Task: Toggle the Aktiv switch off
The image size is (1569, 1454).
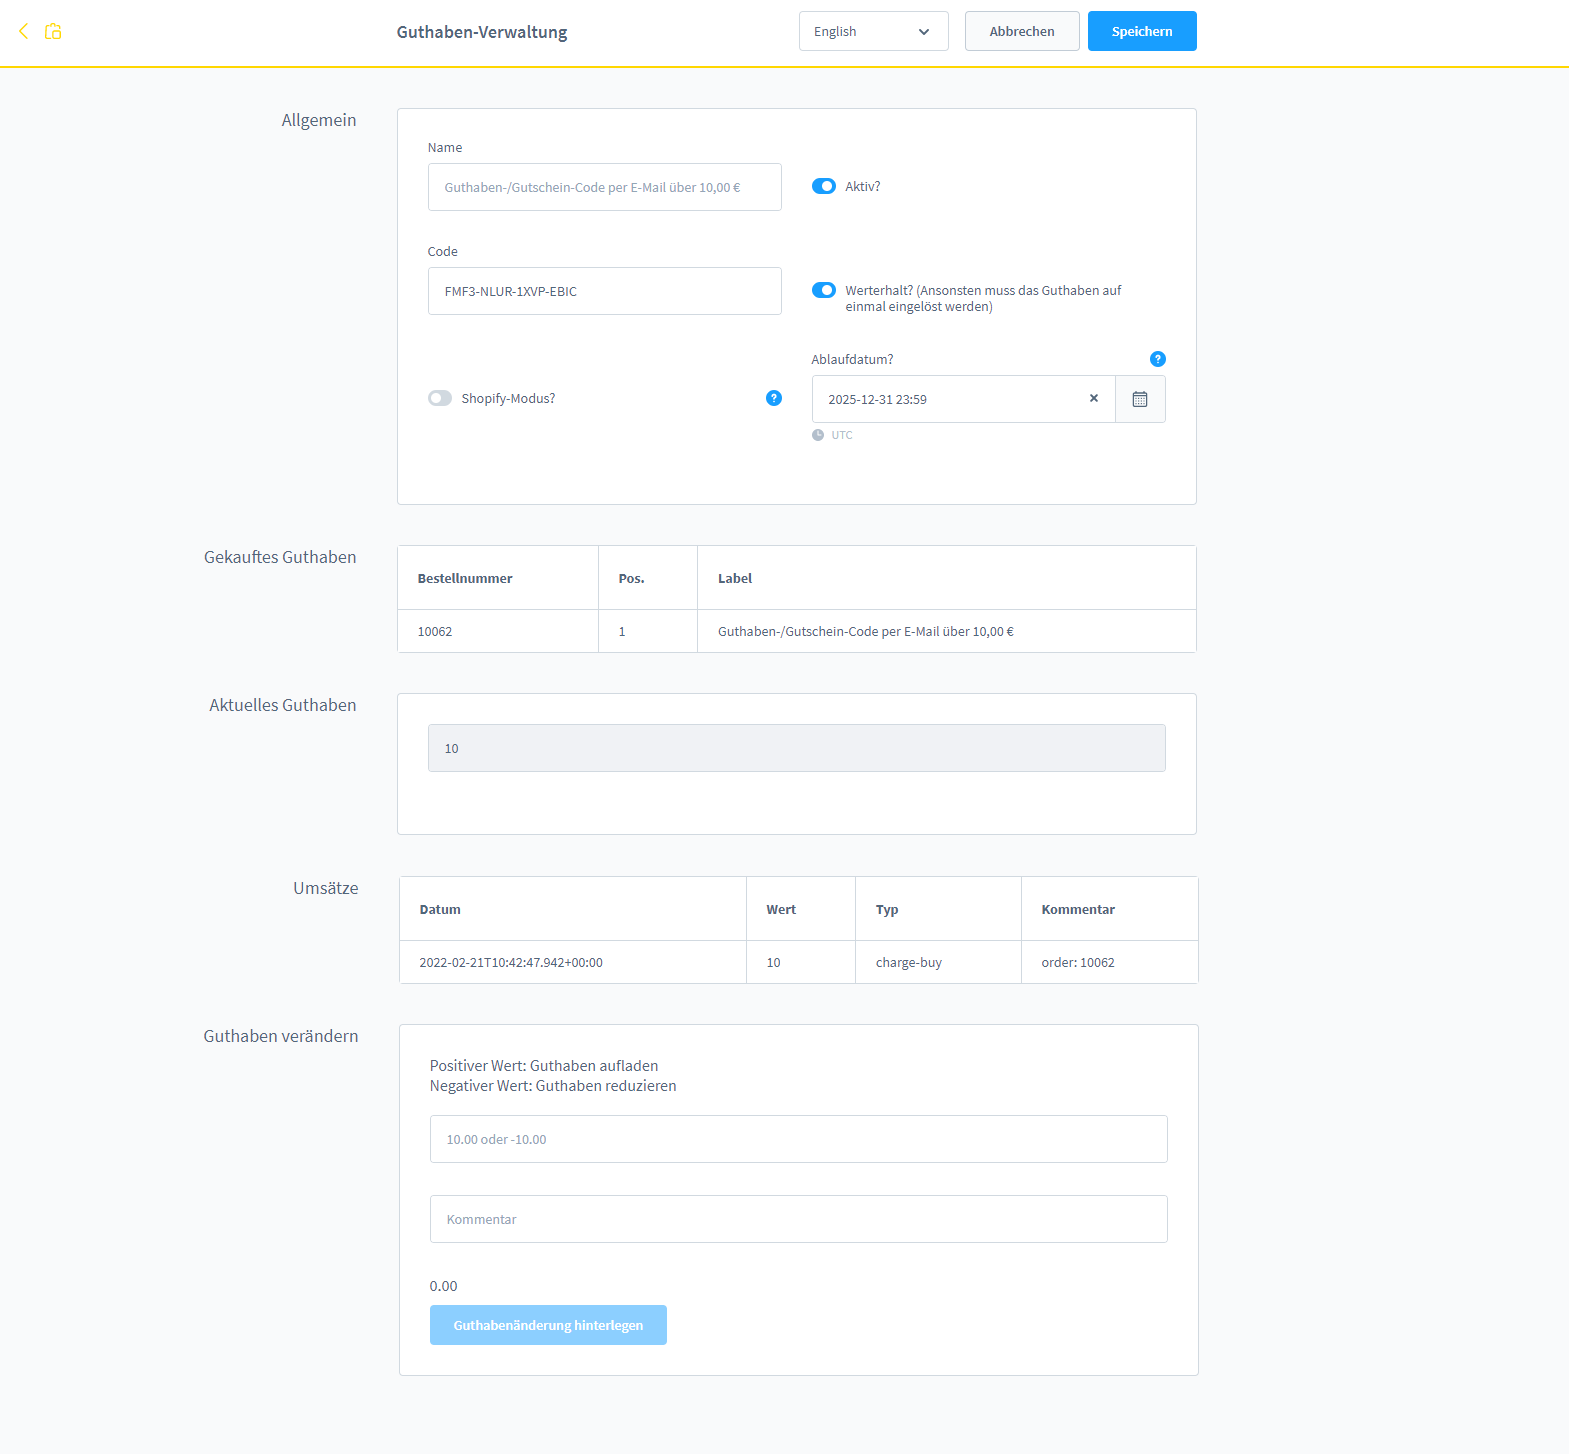Action: click(823, 186)
